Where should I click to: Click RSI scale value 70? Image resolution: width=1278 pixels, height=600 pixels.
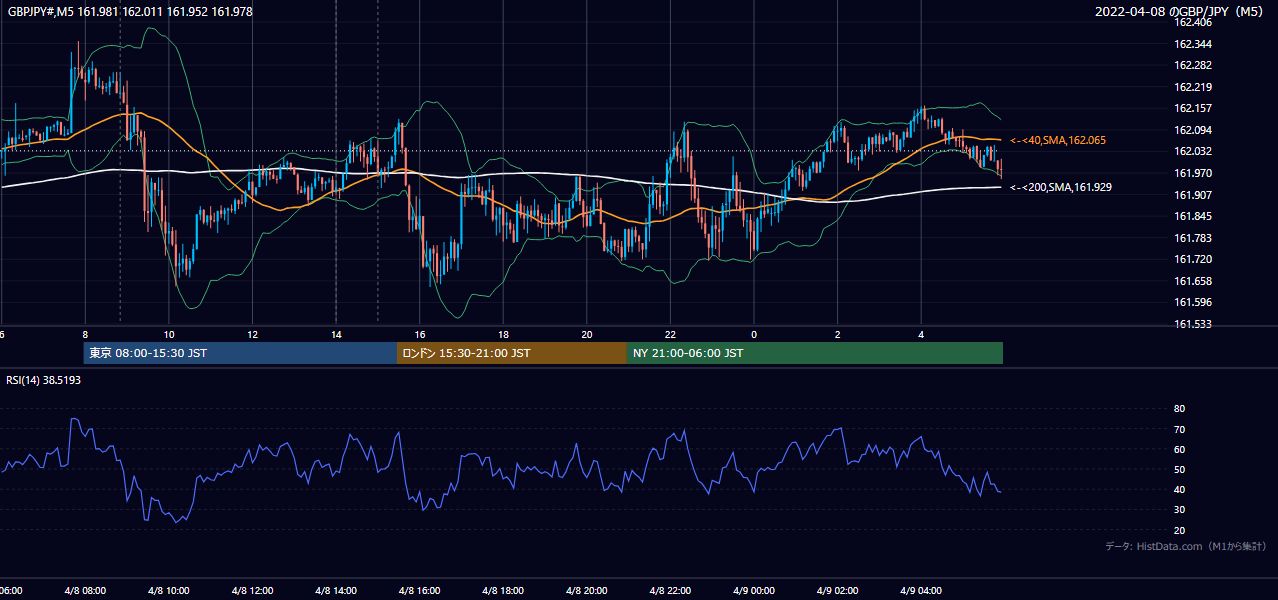pos(1179,429)
